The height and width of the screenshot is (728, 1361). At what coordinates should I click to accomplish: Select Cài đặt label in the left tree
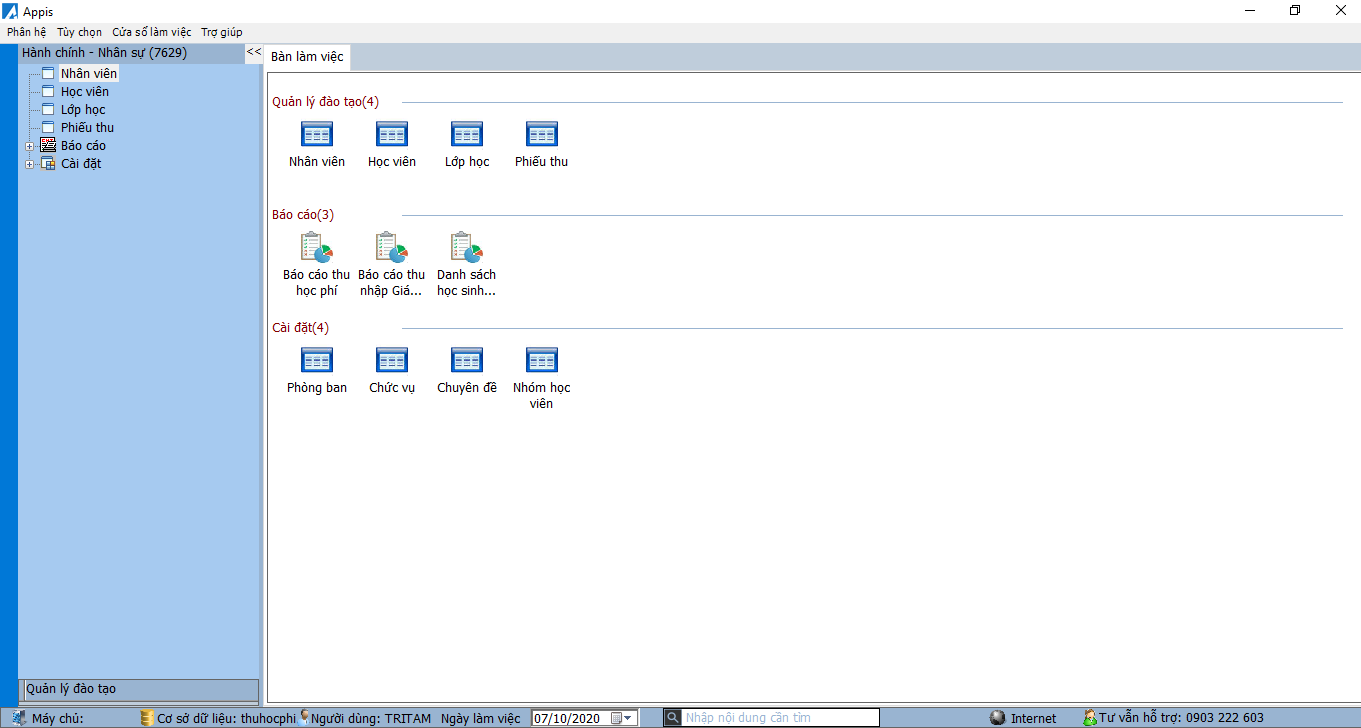[81, 163]
